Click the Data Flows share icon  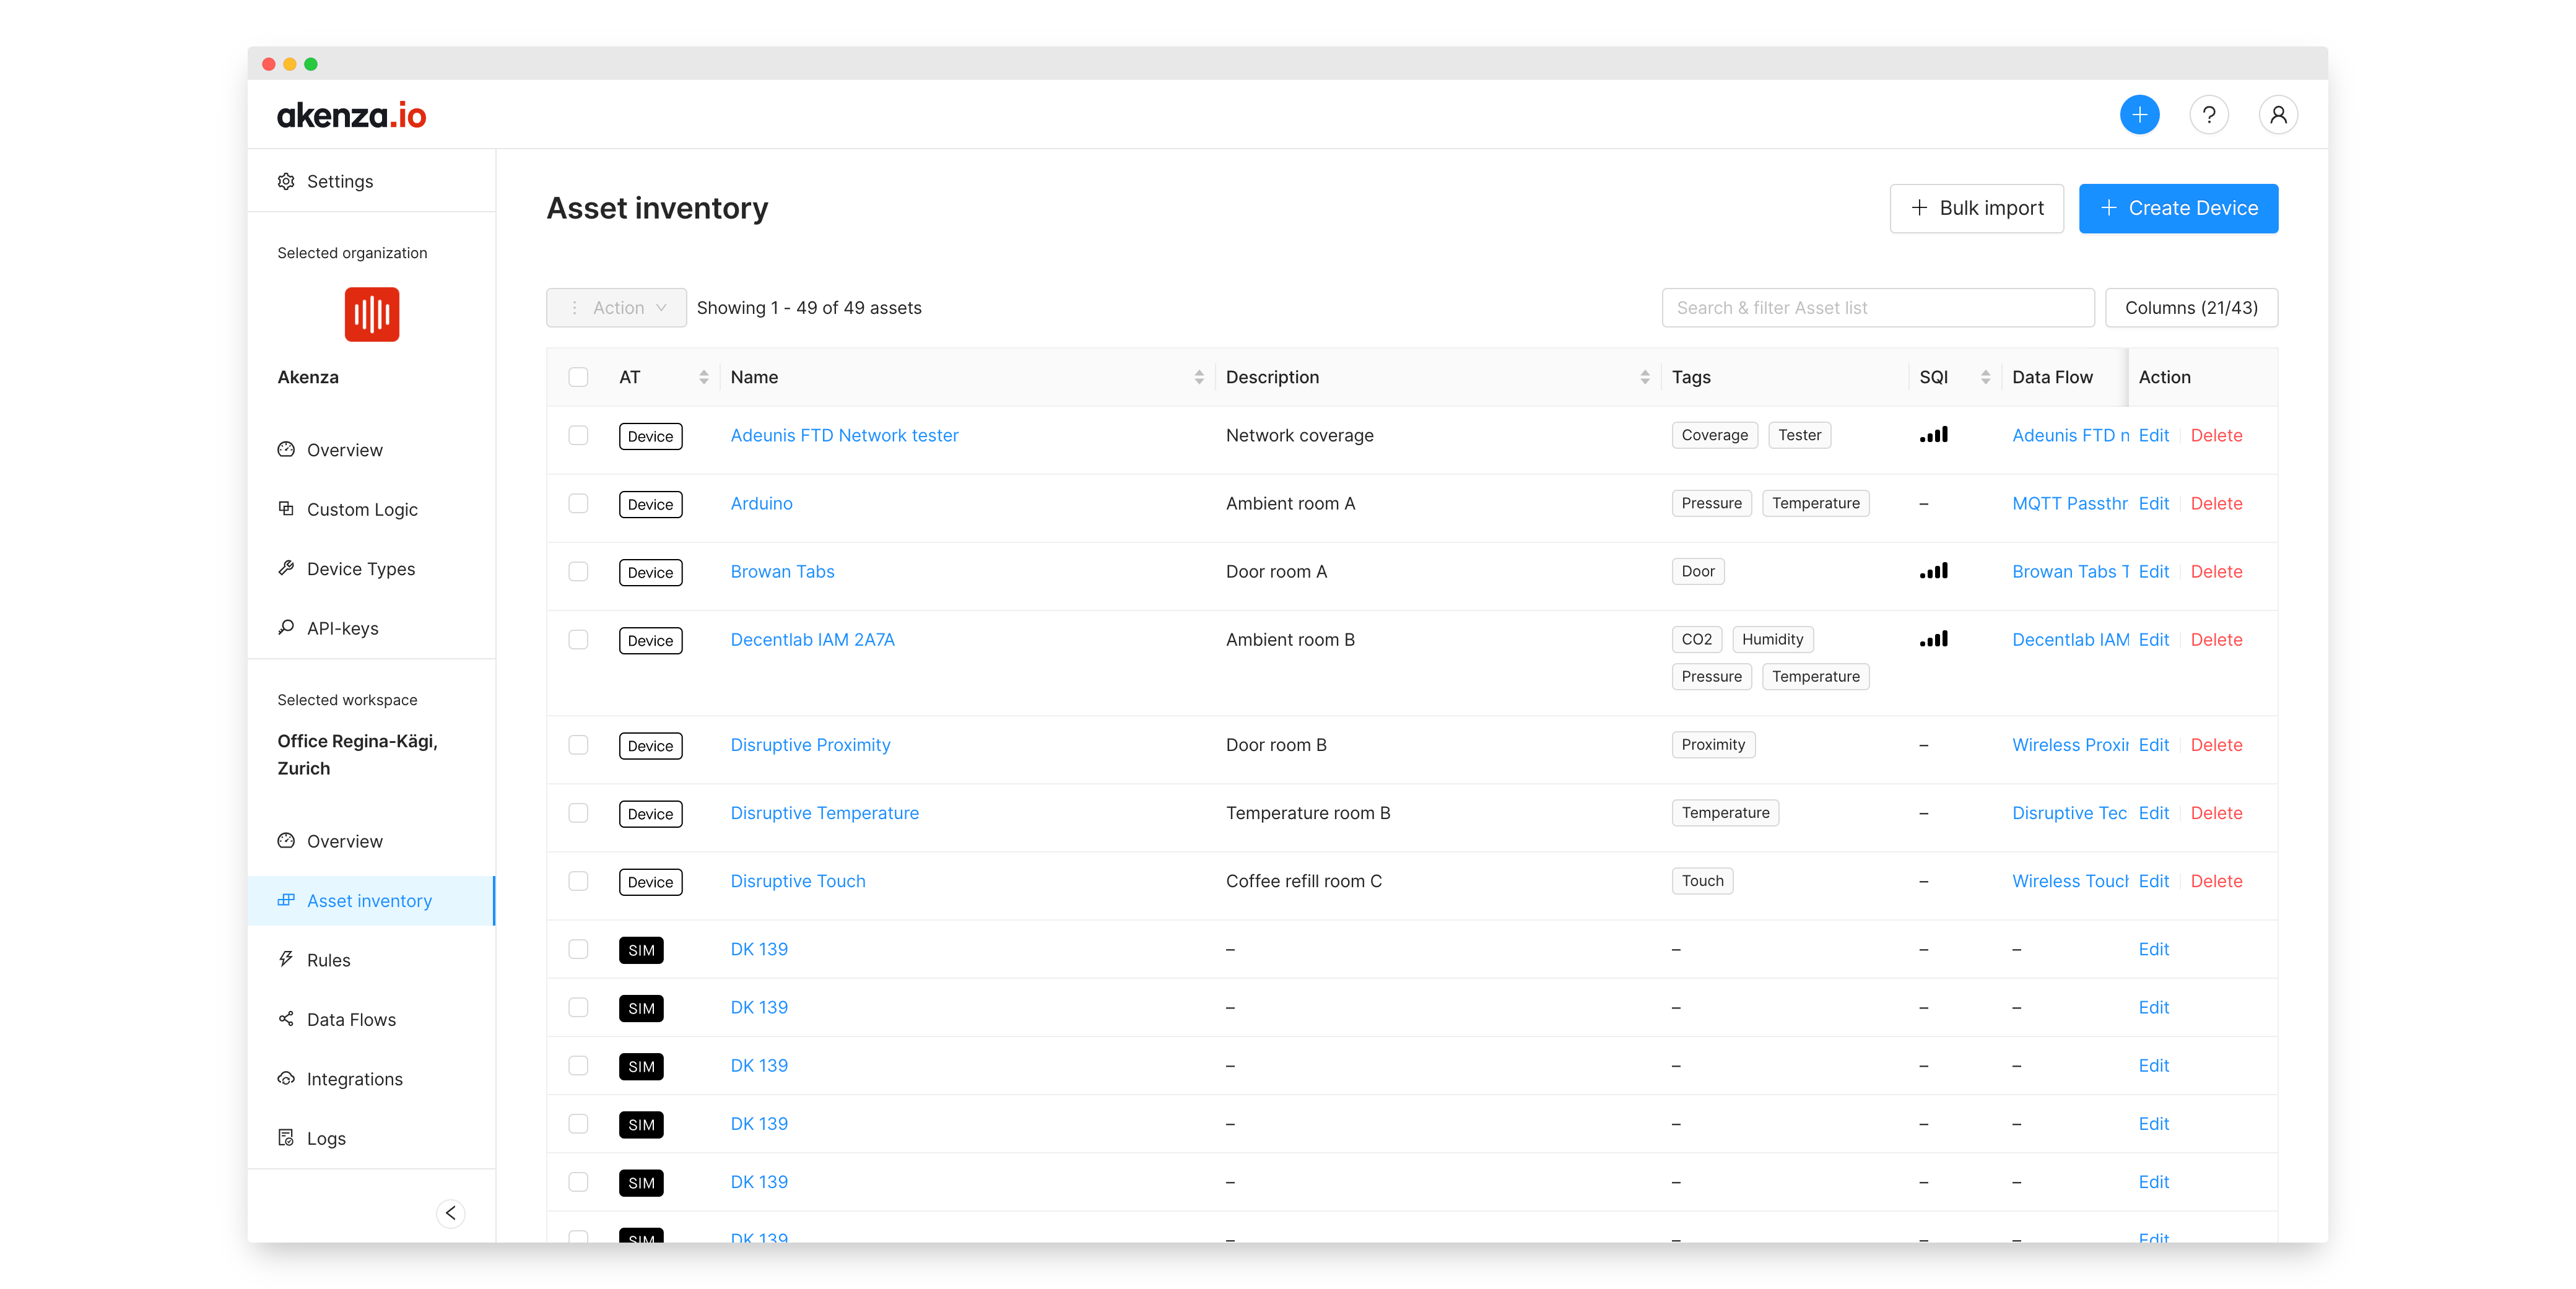coord(286,1019)
